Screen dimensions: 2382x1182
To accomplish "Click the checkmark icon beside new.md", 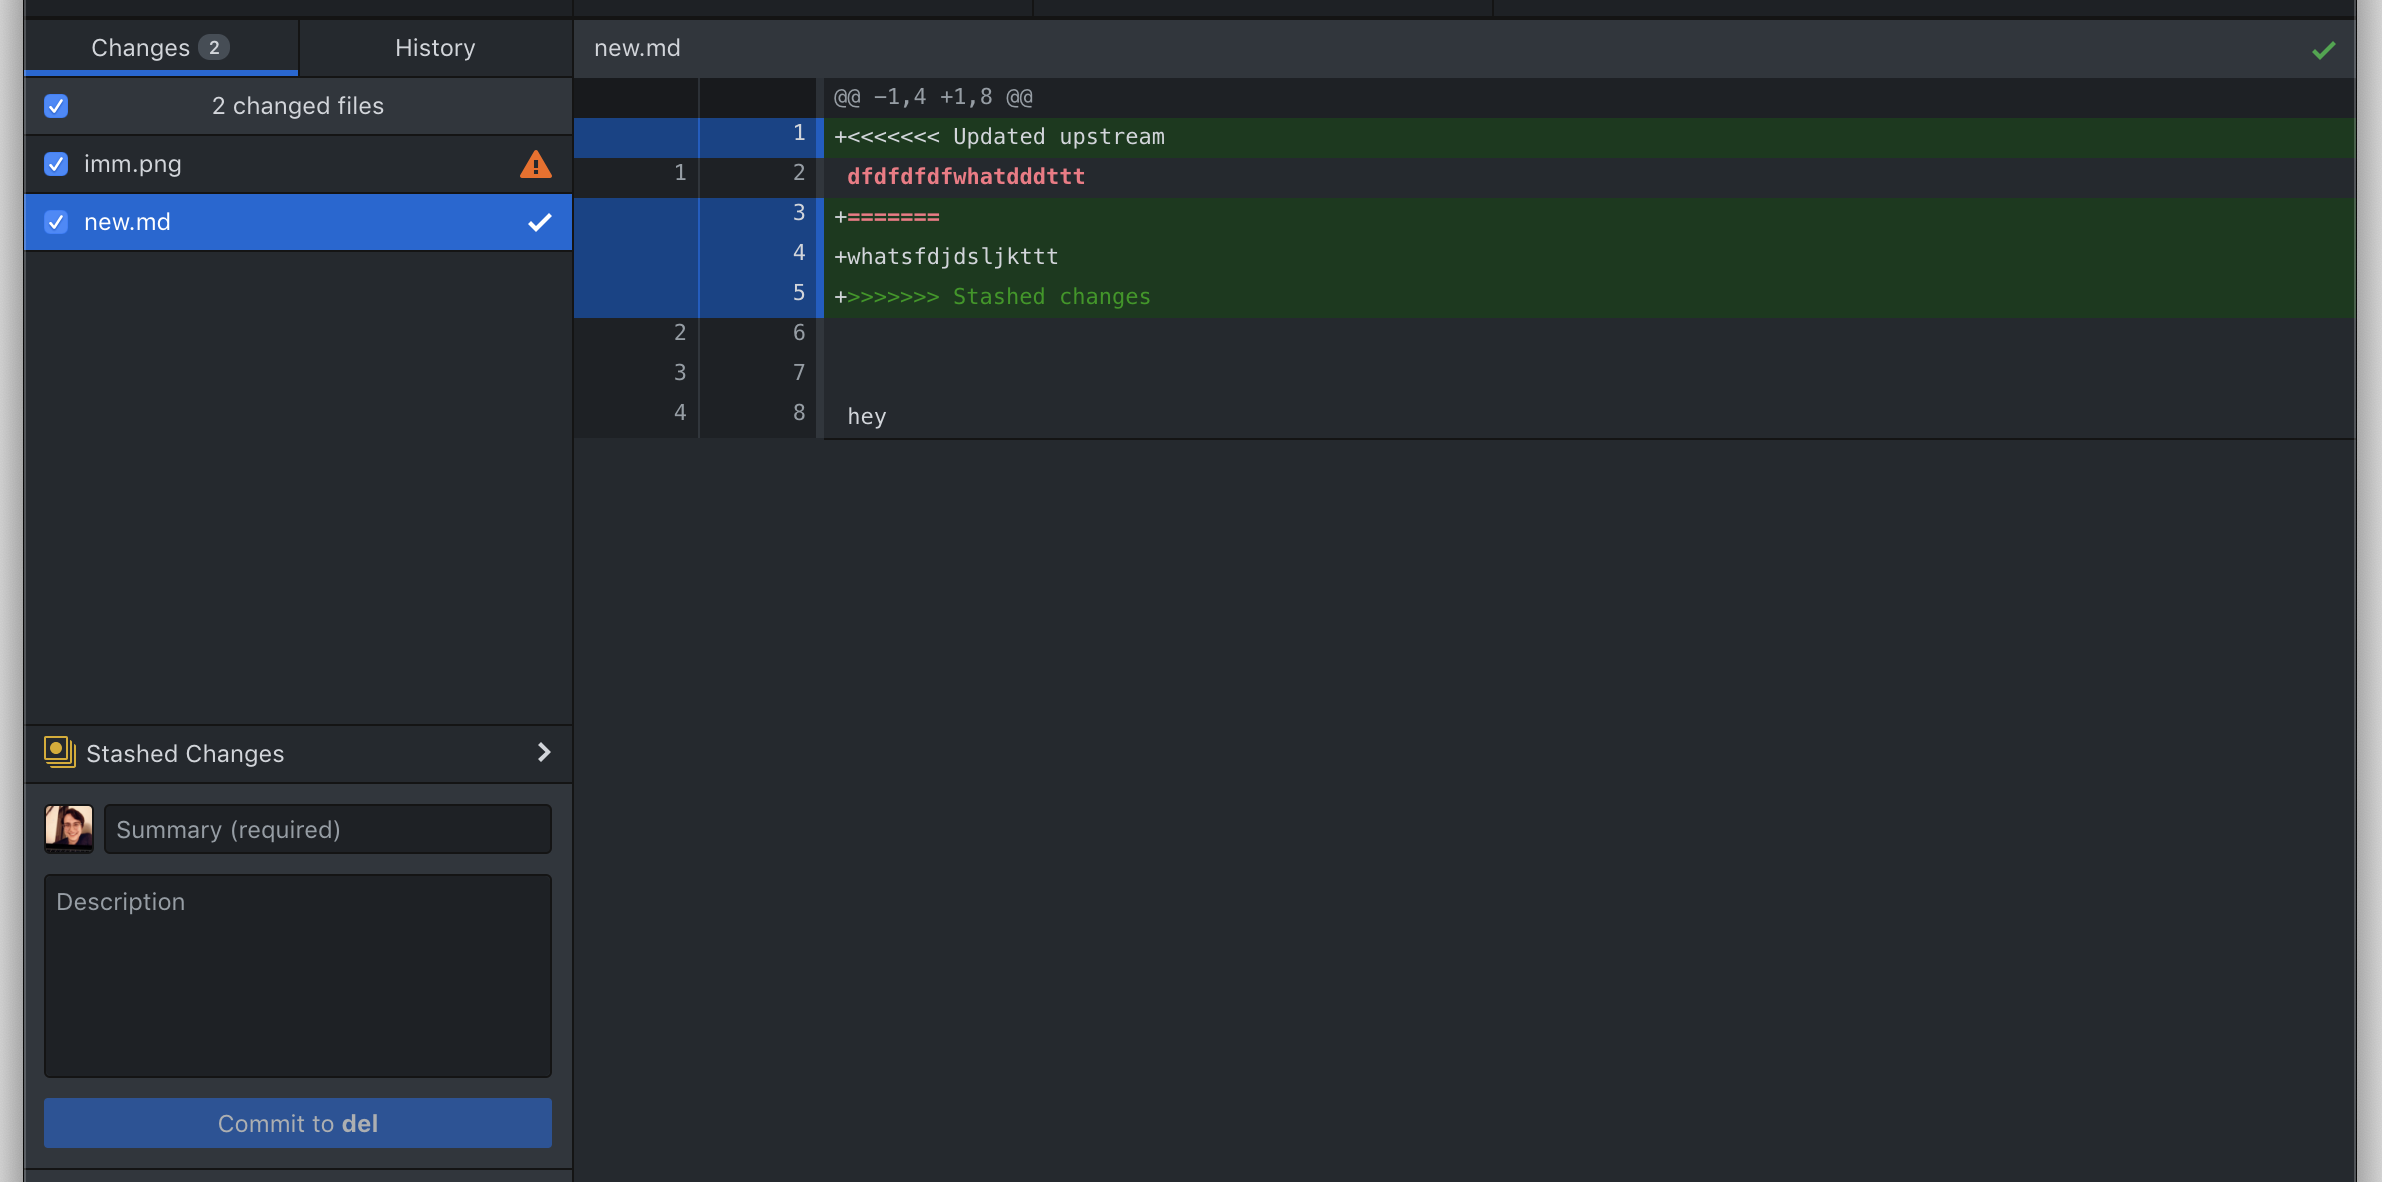I will pos(540,222).
